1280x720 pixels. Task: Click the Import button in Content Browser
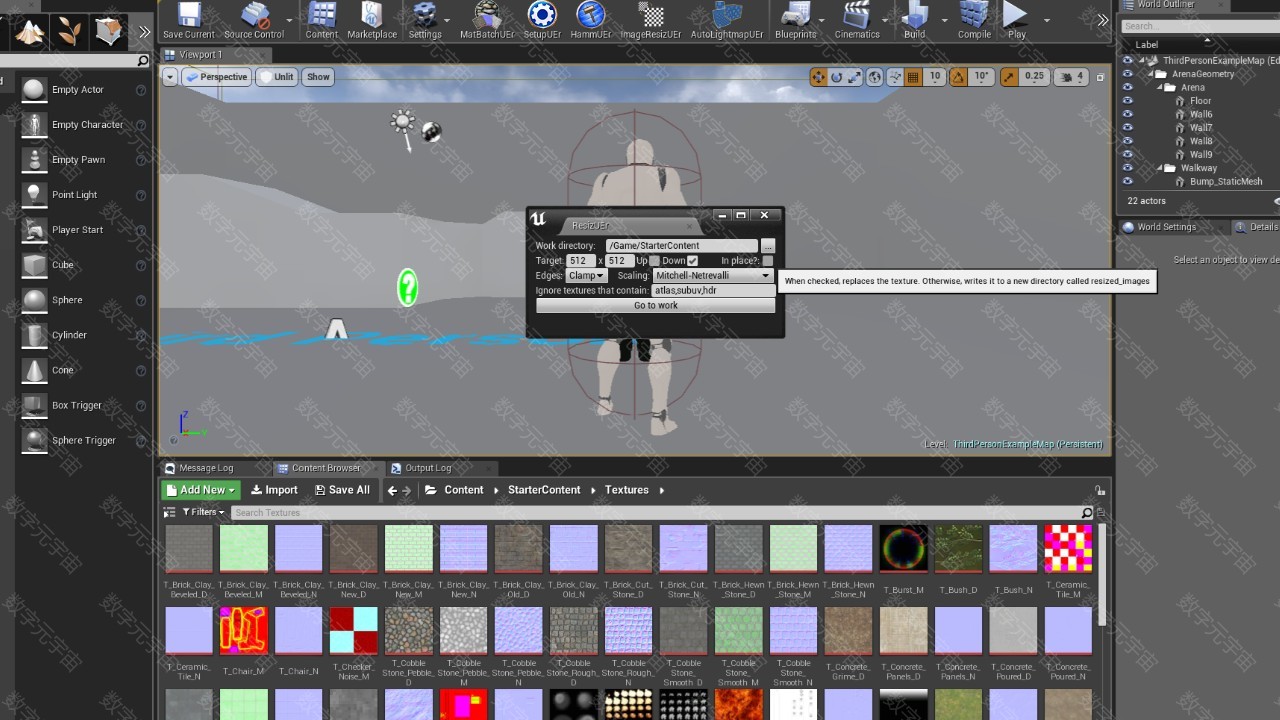(274, 490)
